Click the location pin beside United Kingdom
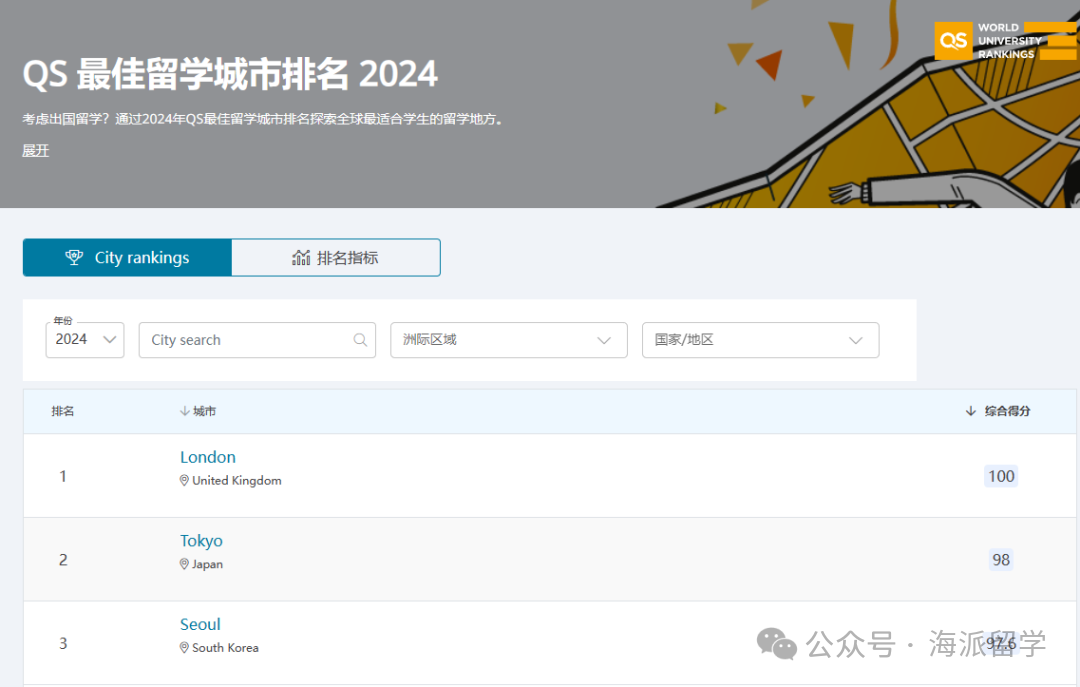1080x687 pixels. point(184,480)
